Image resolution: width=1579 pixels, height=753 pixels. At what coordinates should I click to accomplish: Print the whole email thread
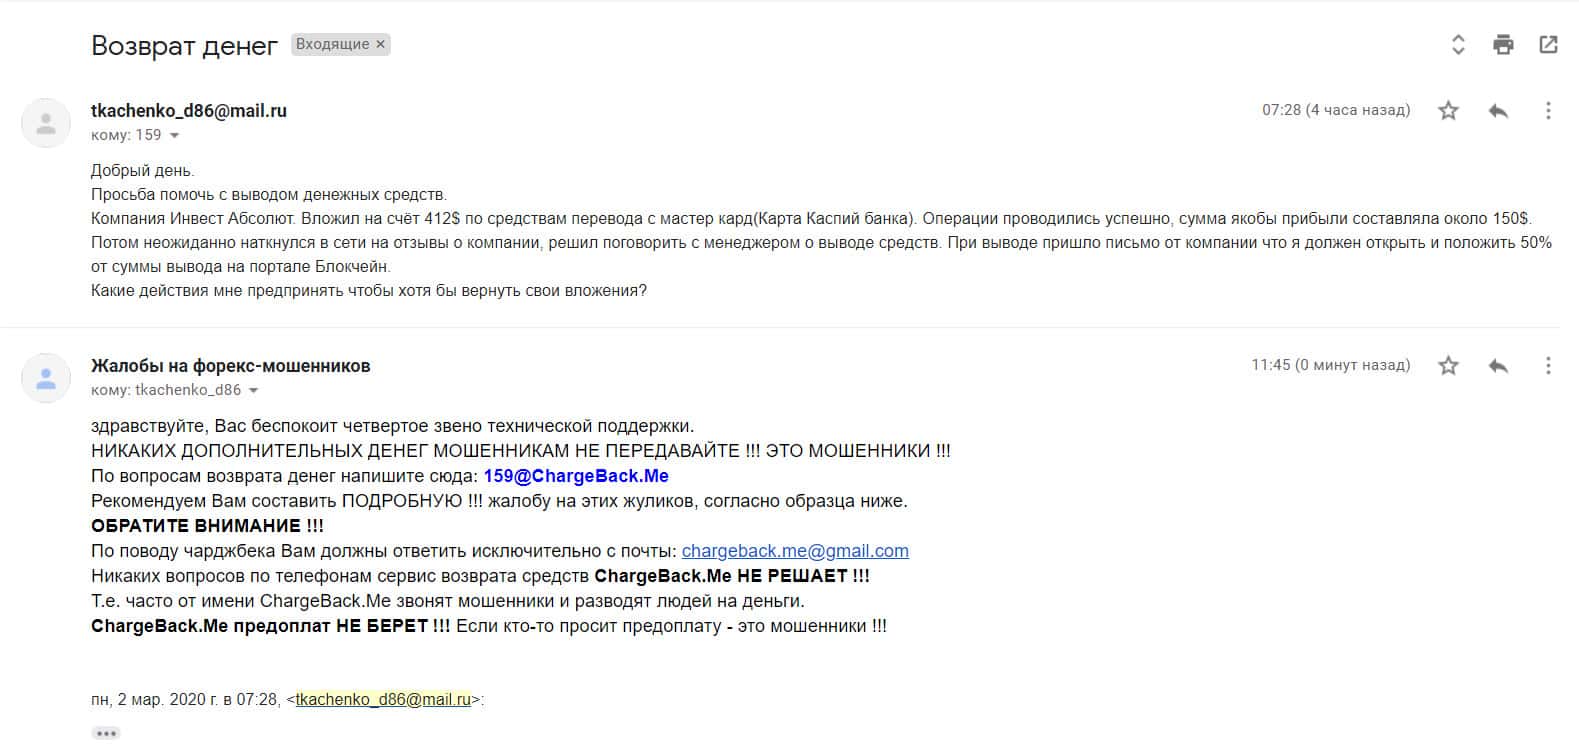[1503, 44]
